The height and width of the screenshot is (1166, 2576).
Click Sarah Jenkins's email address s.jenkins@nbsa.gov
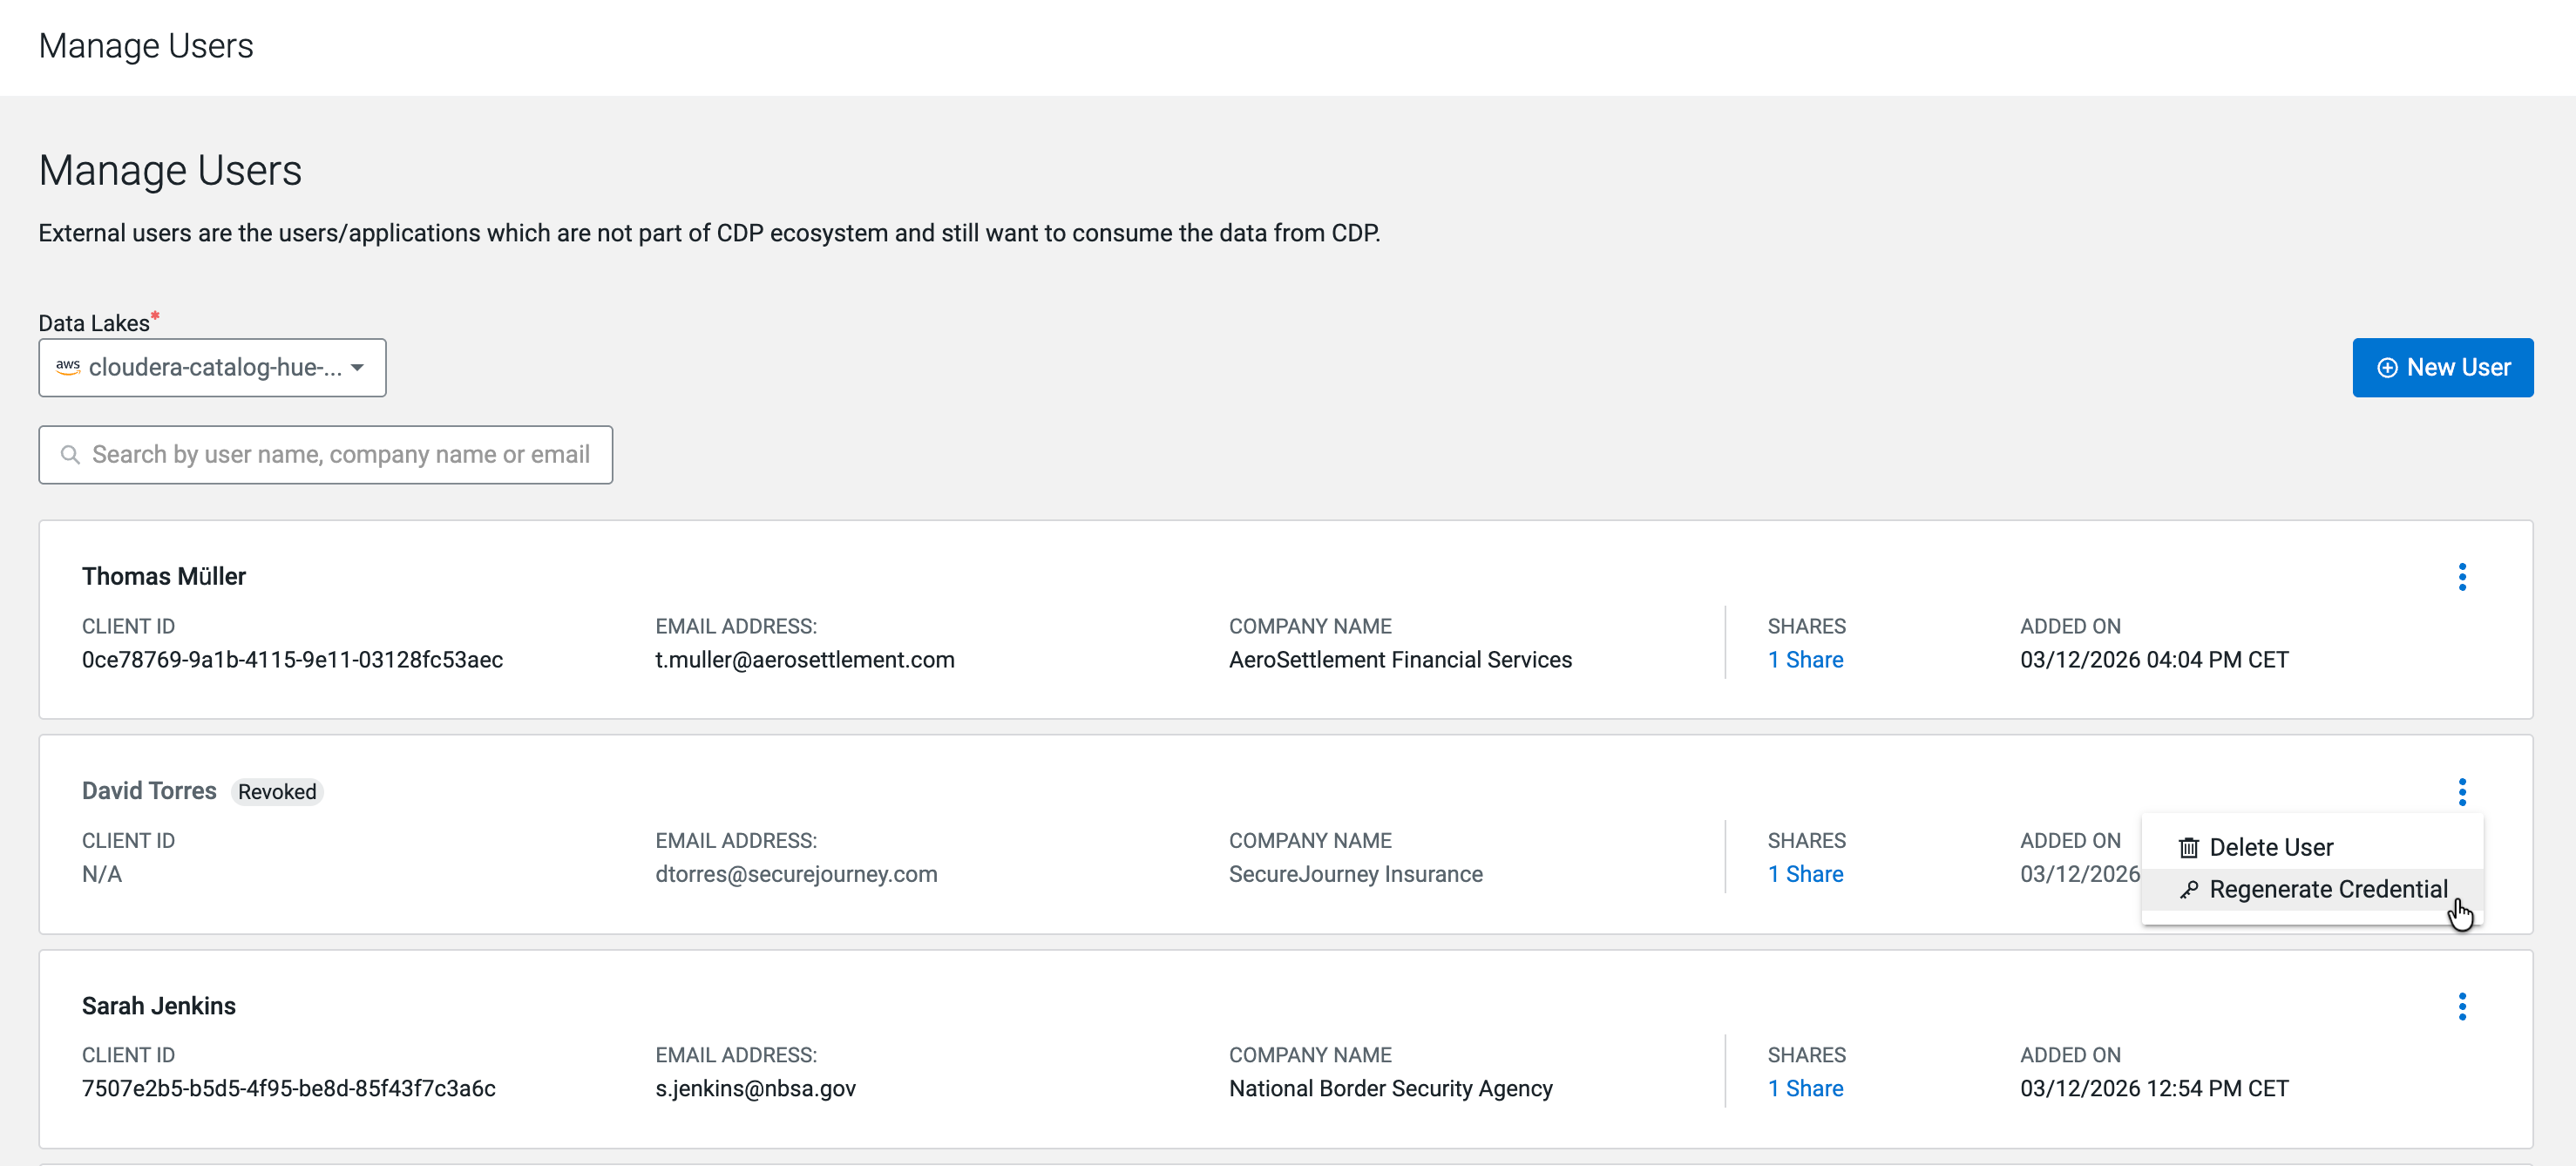755,1088
